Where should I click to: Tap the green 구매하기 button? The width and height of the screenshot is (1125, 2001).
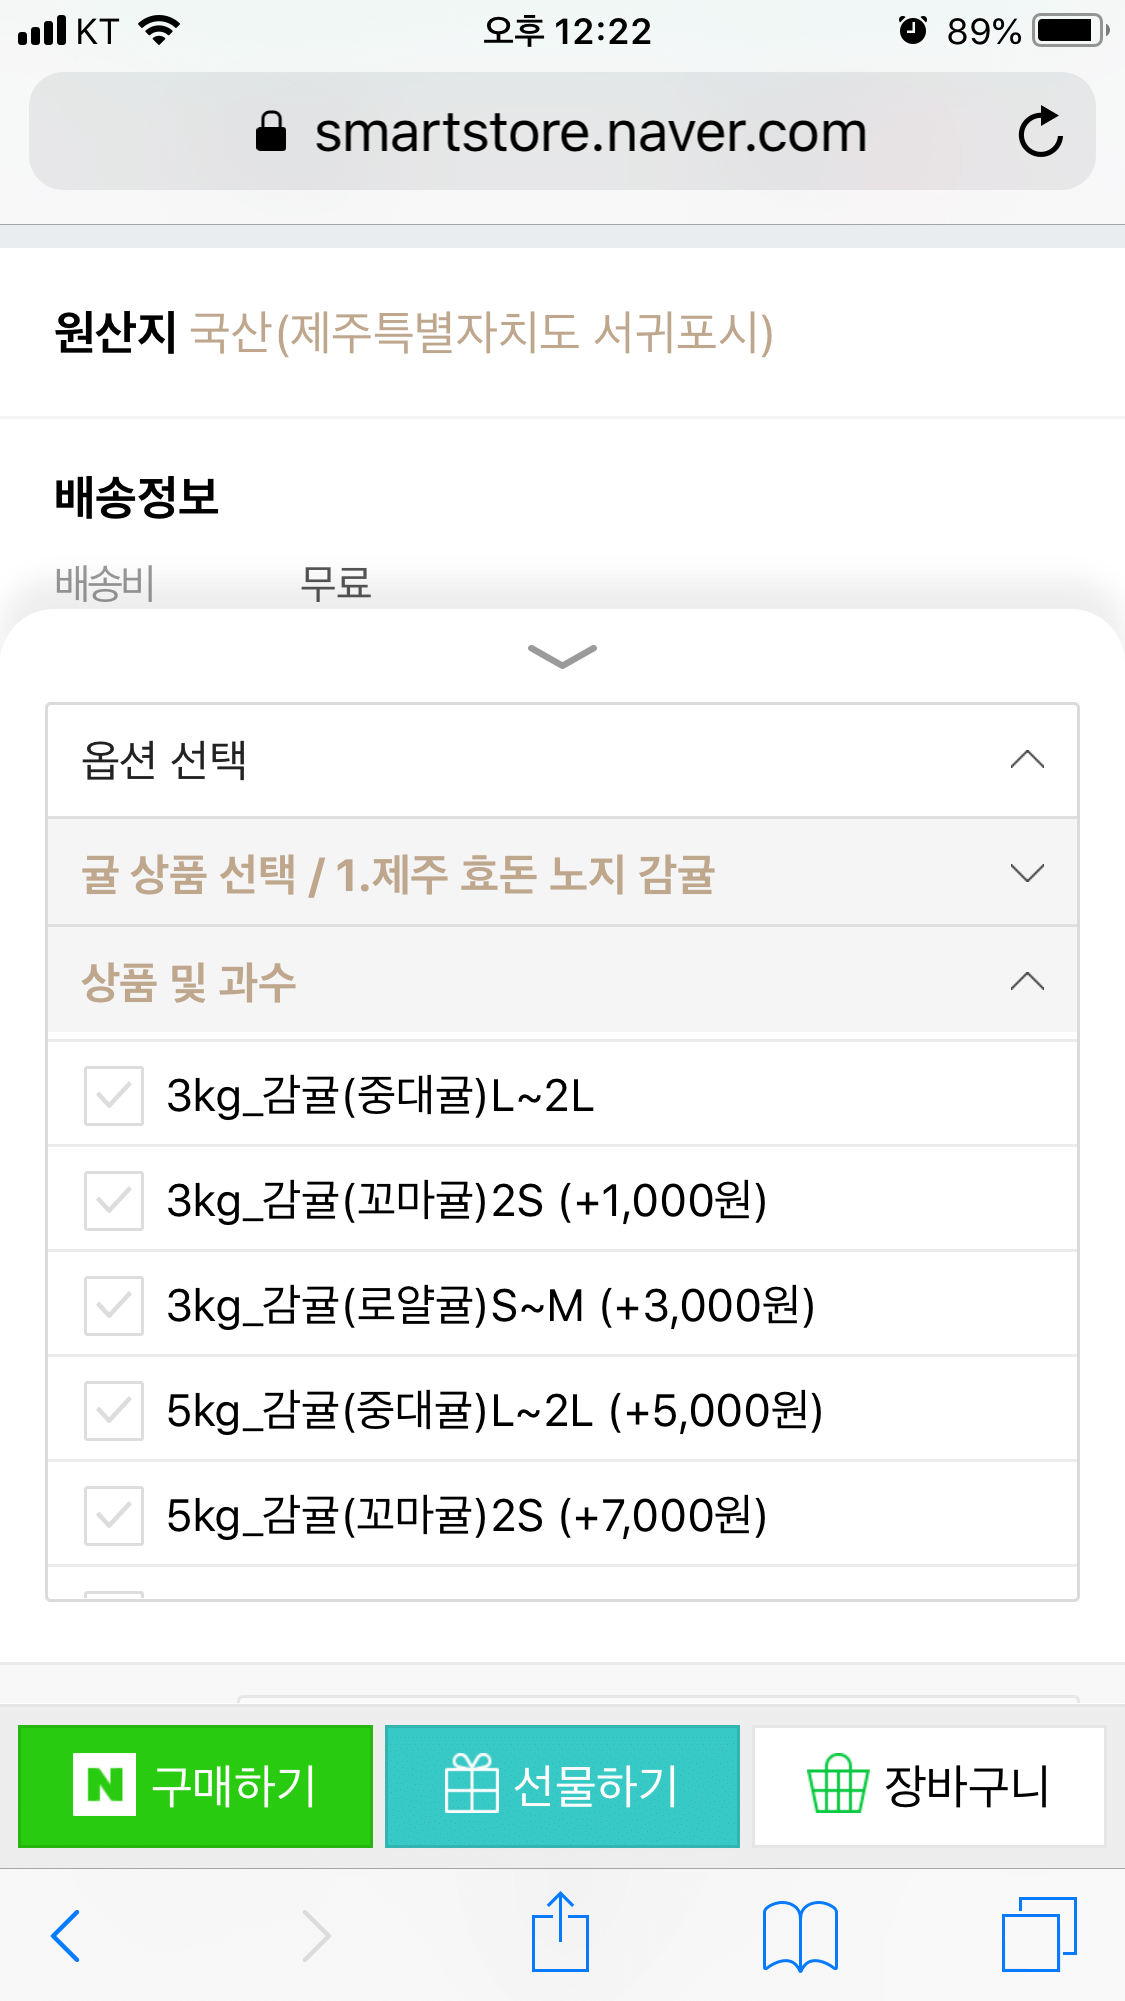click(x=195, y=1786)
